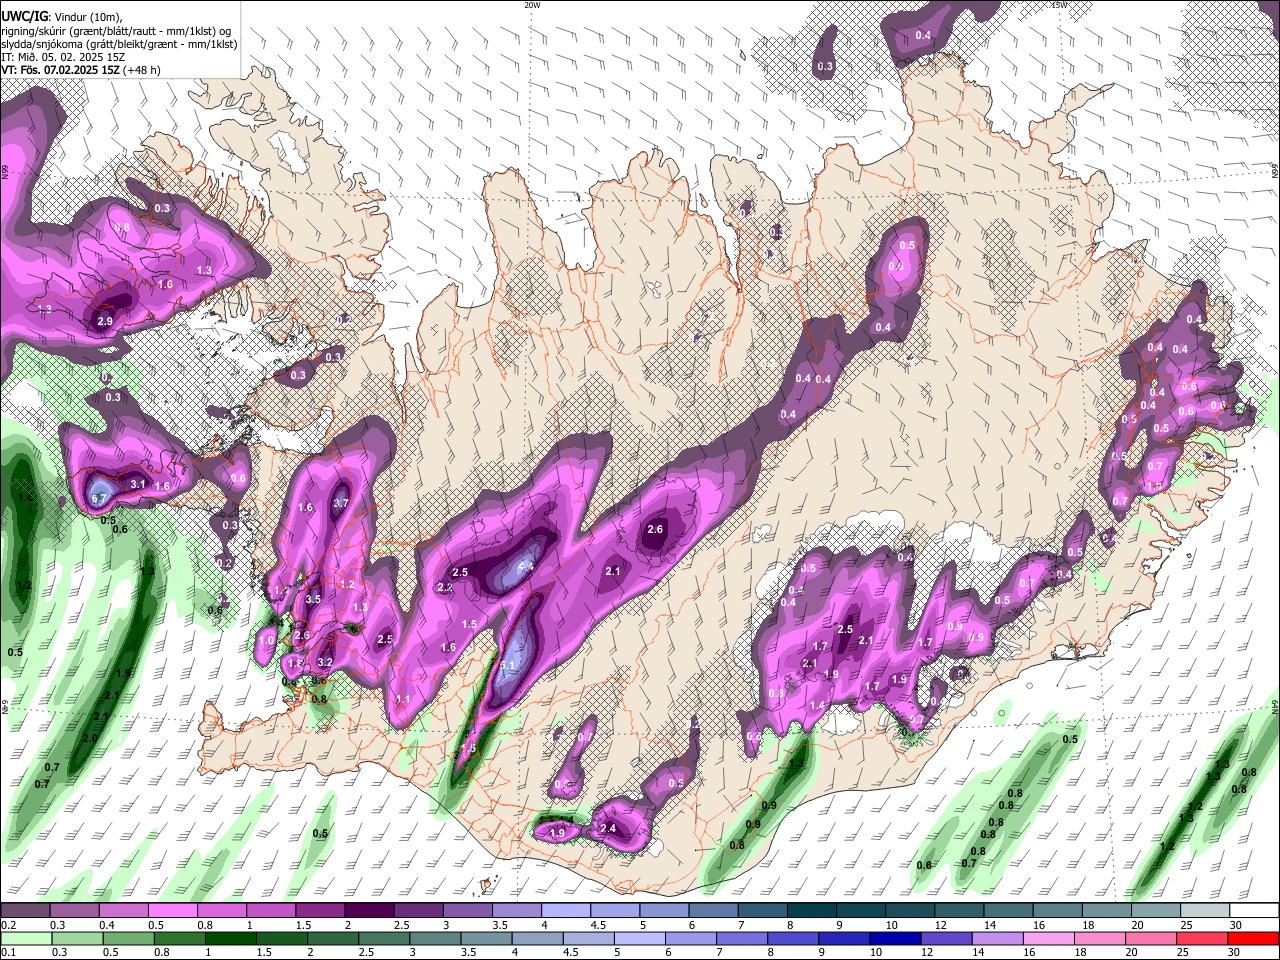Select the palest green swatch at 0.1 in lower legend
Screen dimensions: 1280x960
(25, 938)
